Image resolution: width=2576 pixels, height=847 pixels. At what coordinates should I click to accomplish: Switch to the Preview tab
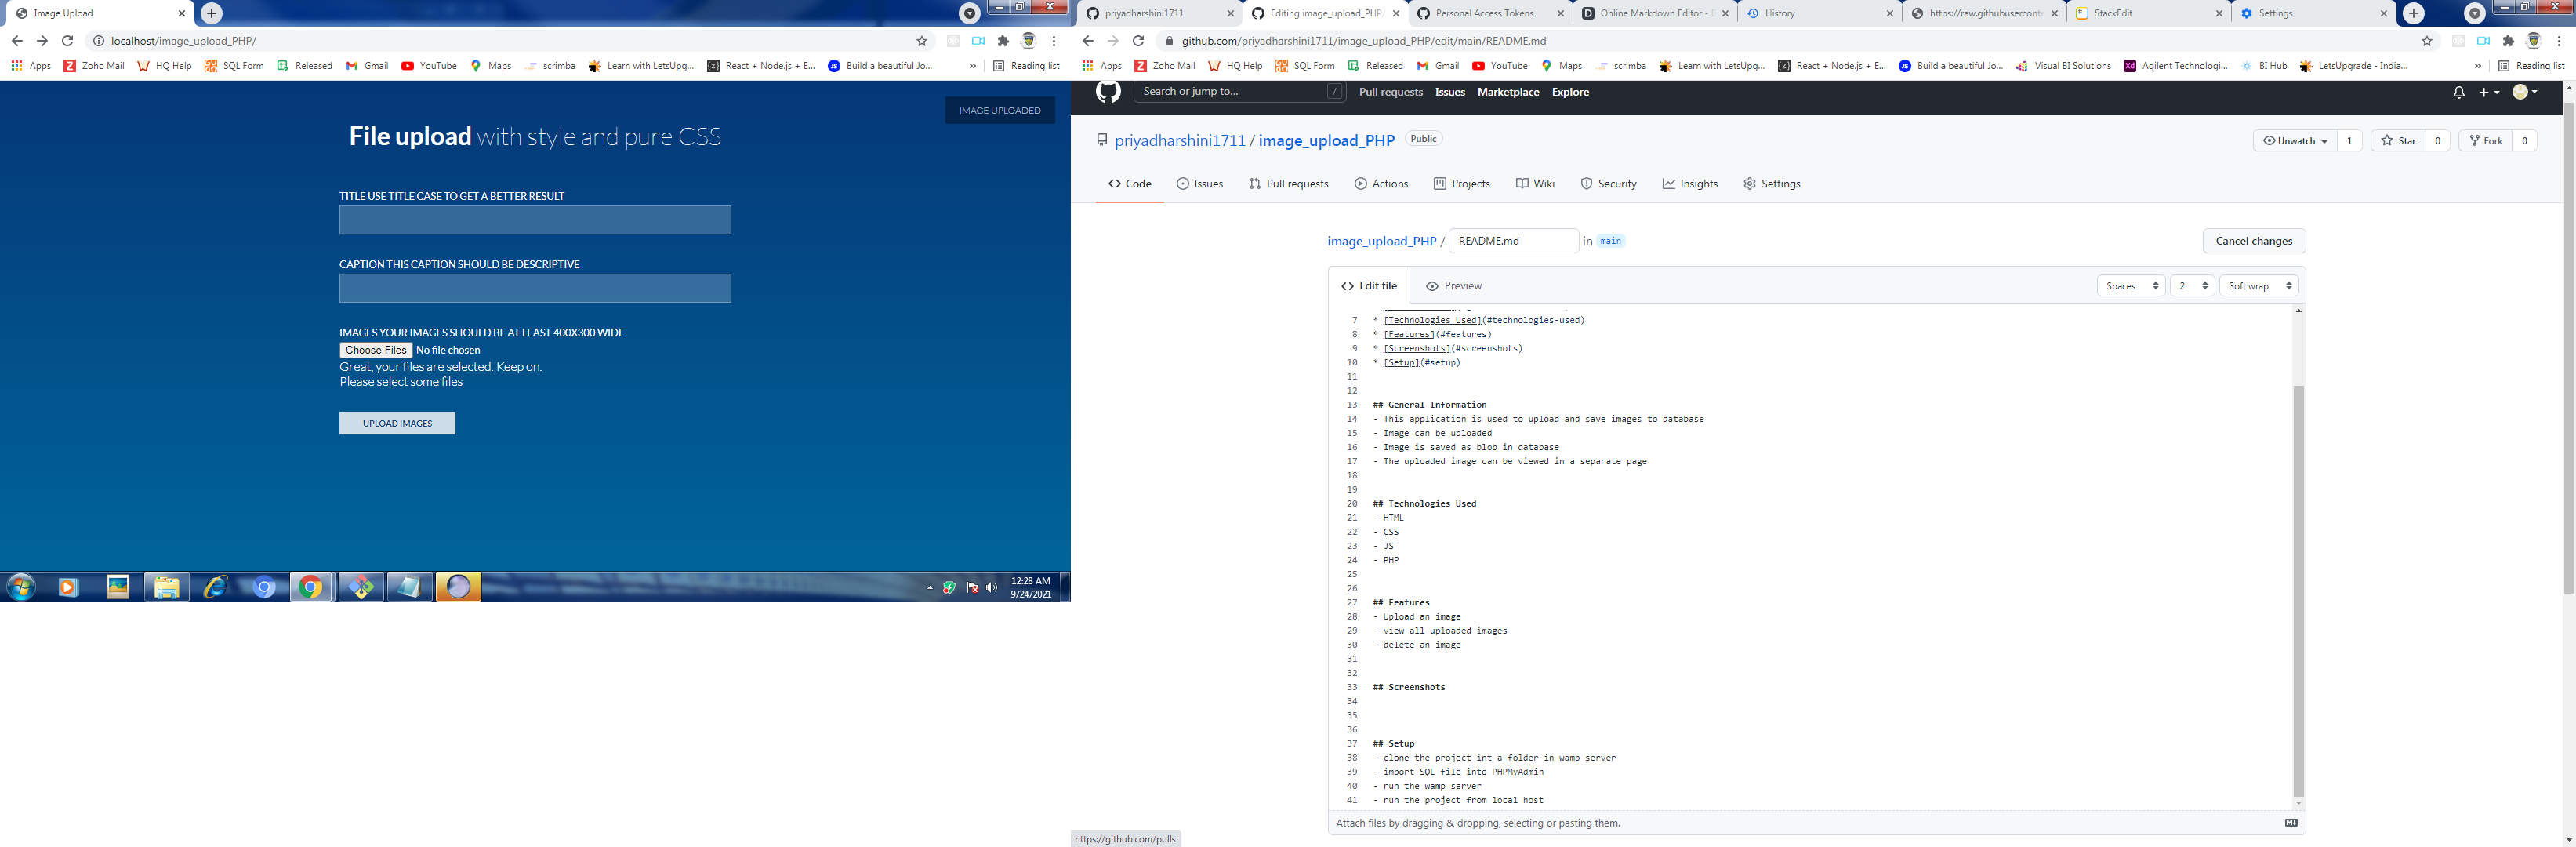[x=1453, y=286]
